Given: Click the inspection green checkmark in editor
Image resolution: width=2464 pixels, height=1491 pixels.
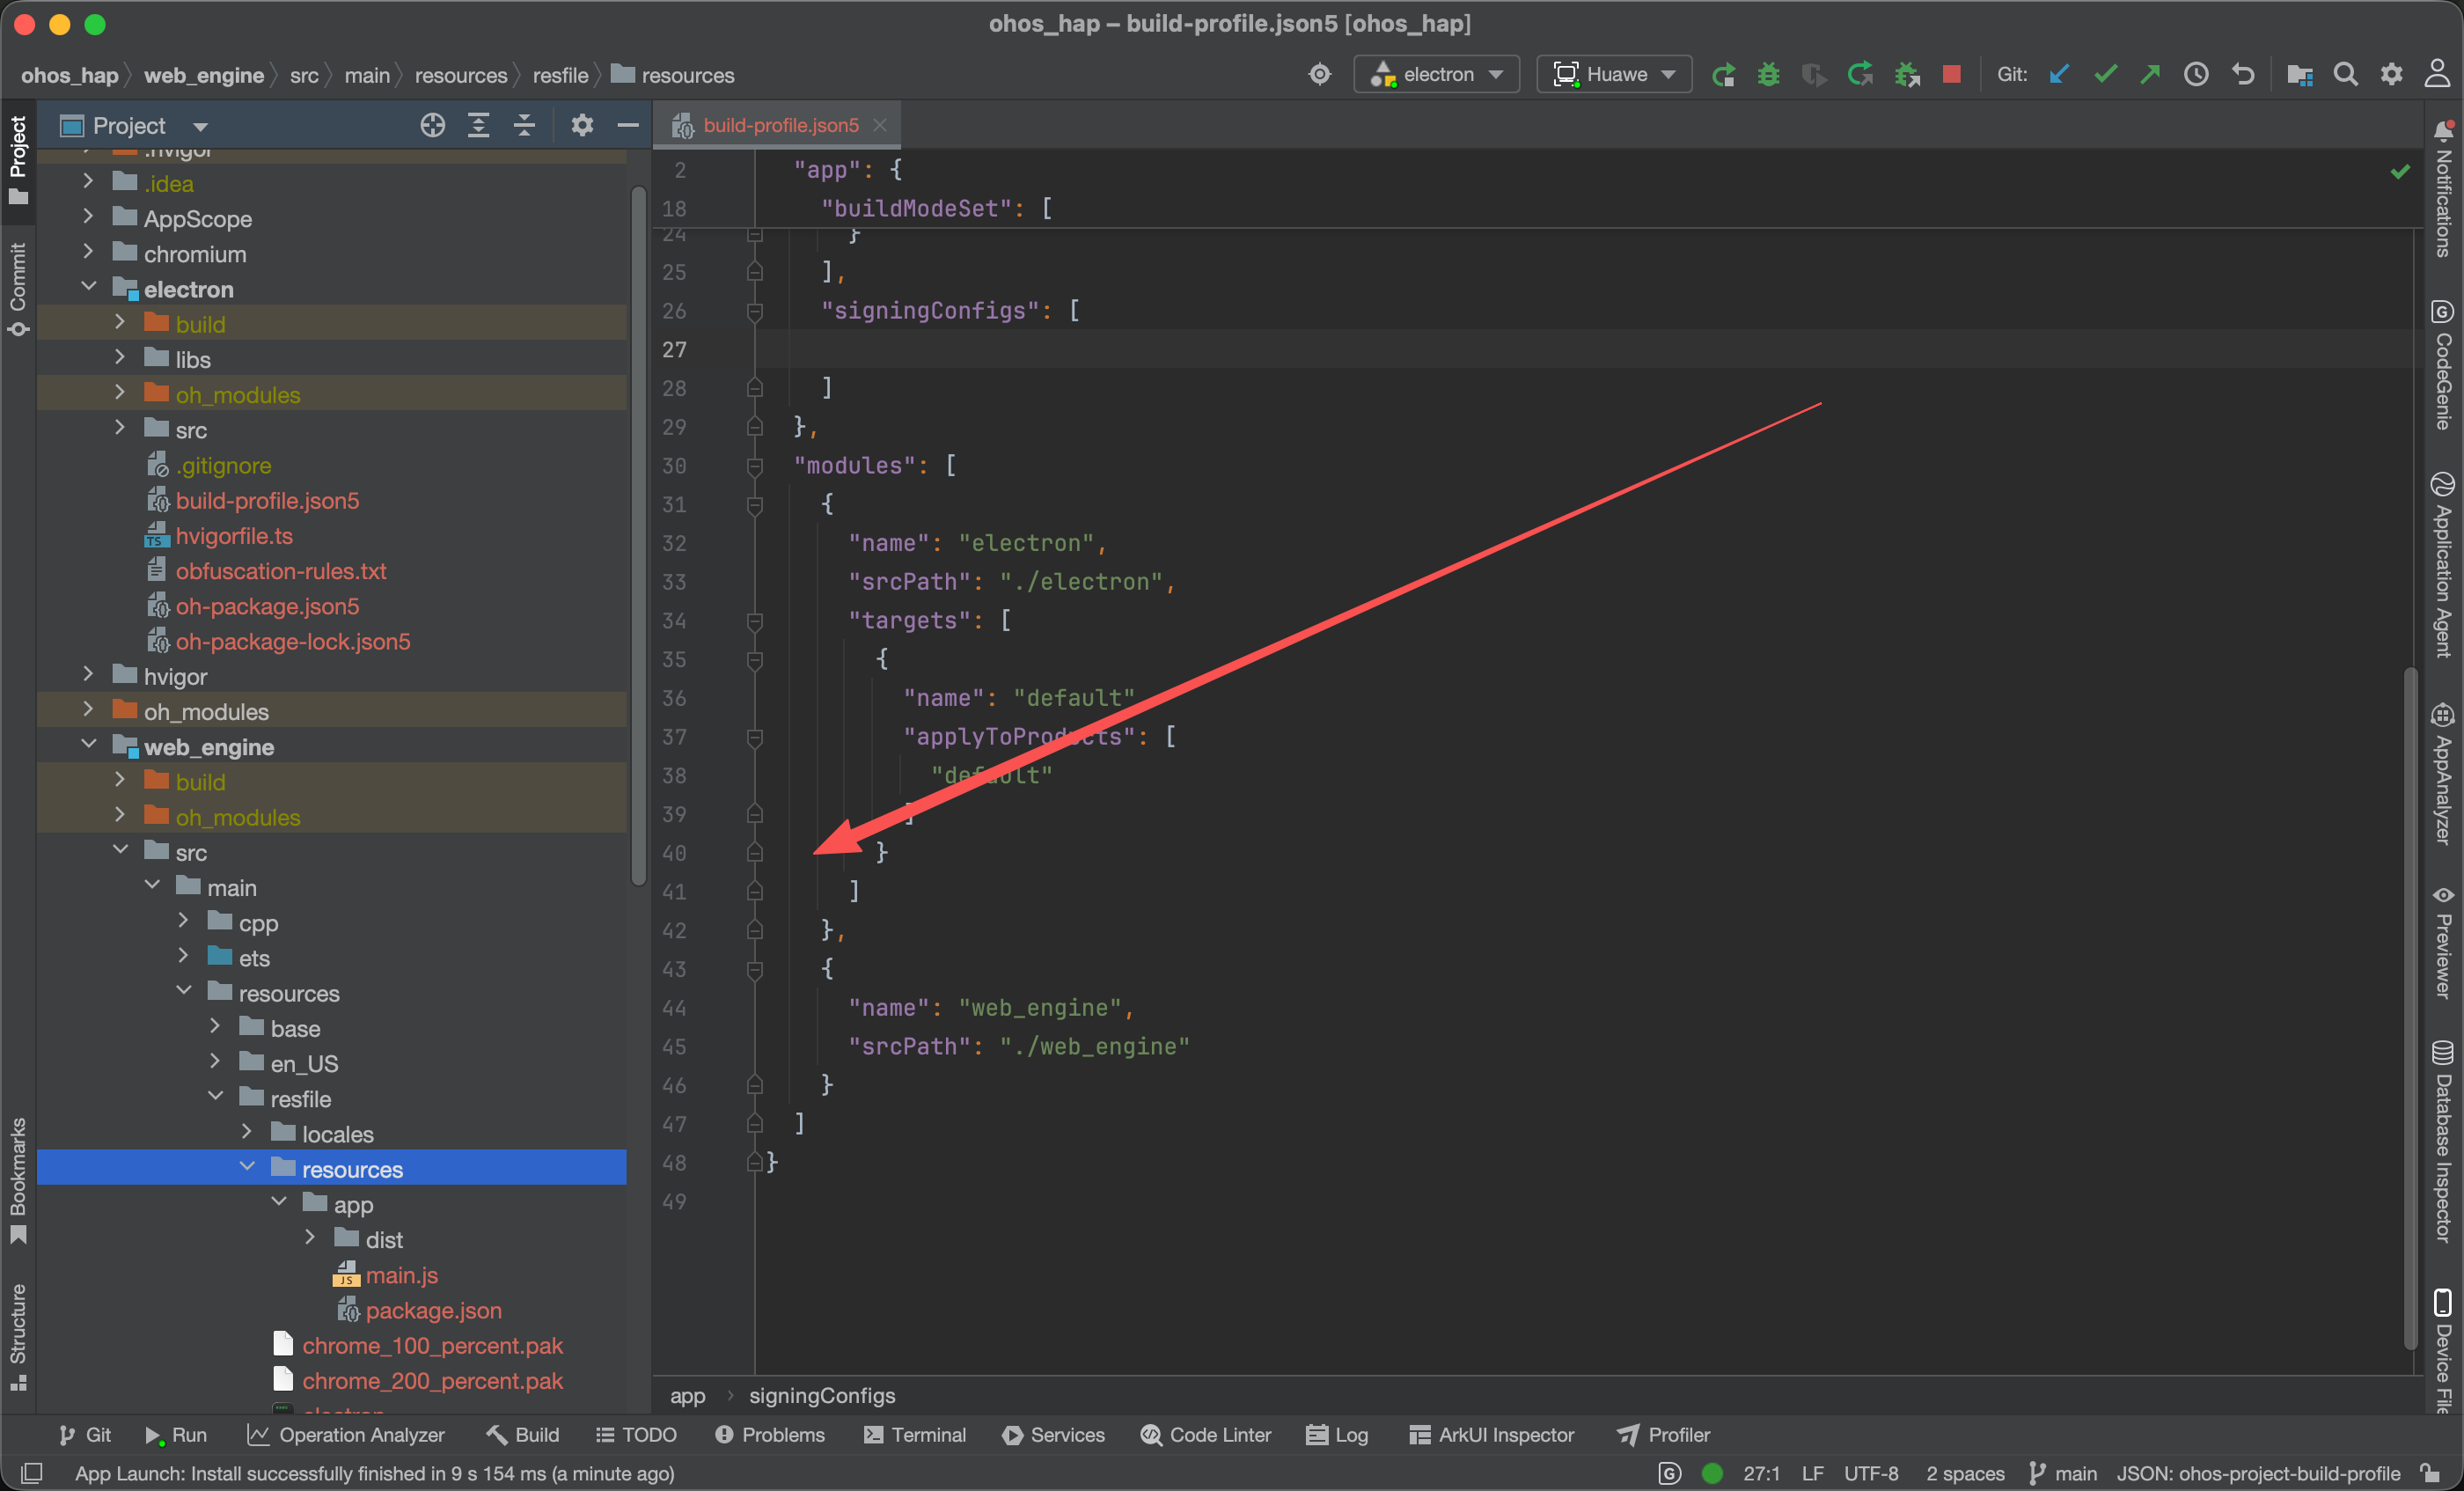Looking at the screenshot, I should (2399, 172).
